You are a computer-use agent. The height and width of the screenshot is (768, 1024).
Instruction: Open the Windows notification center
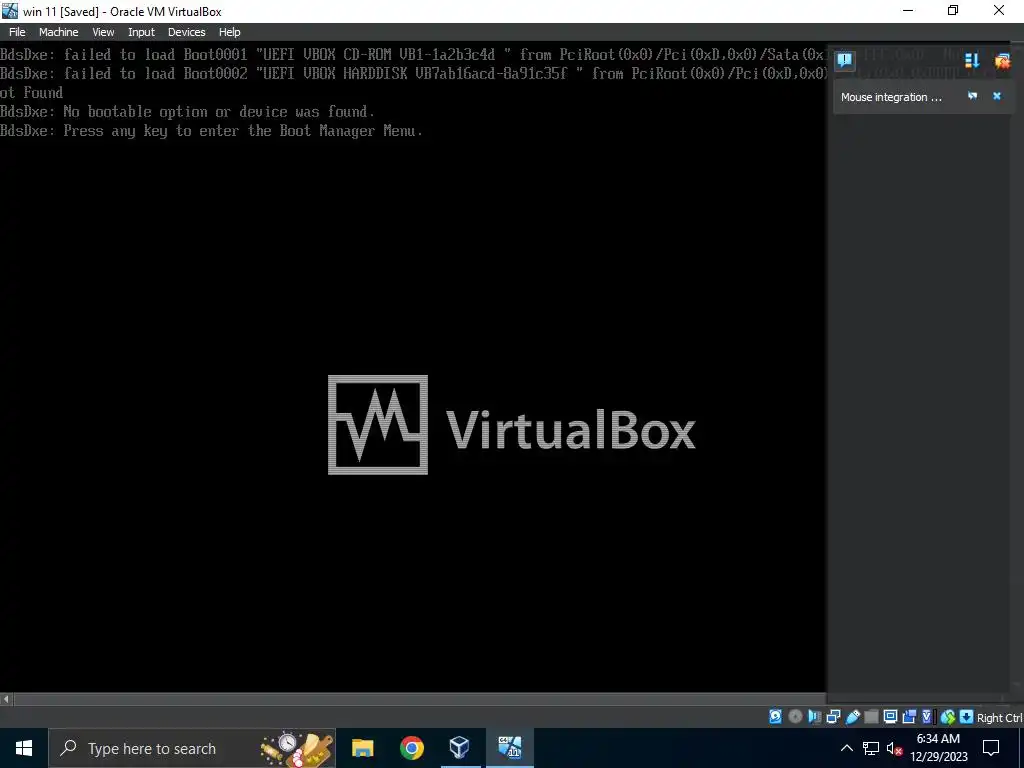pos(991,748)
